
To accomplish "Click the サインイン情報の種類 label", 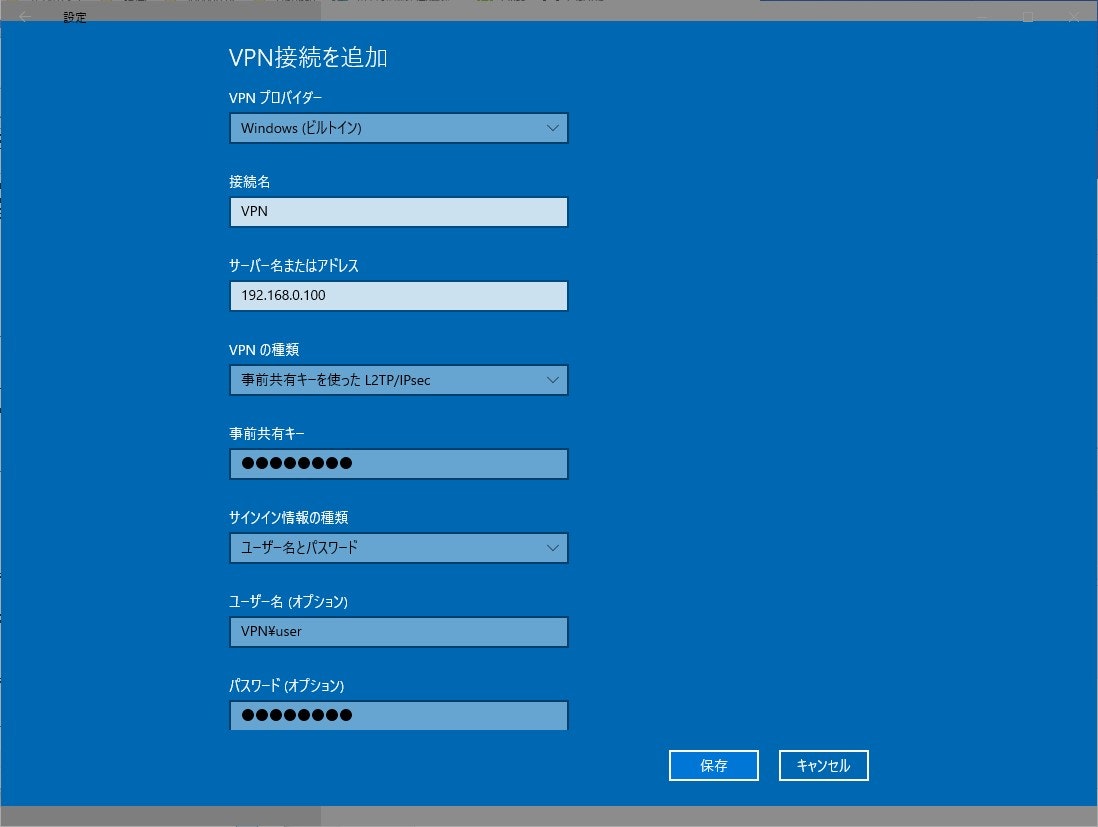I will (x=289, y=517).
